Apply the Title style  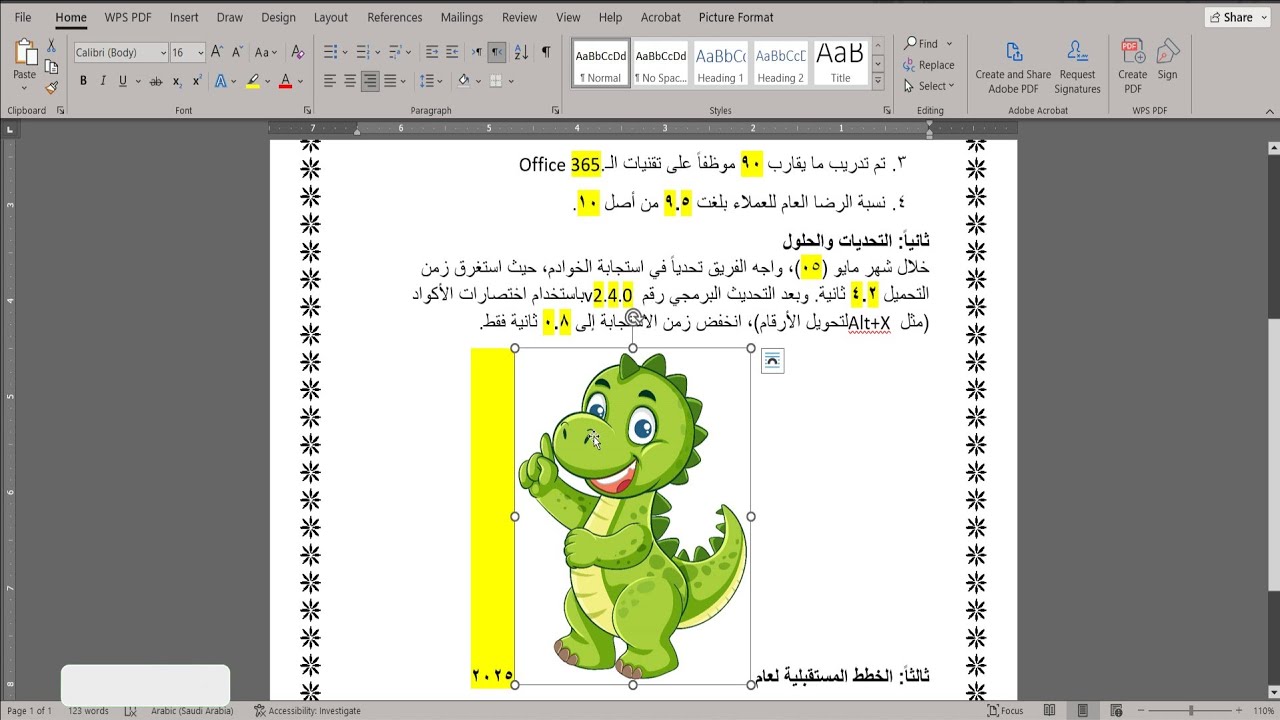point(840,63)
